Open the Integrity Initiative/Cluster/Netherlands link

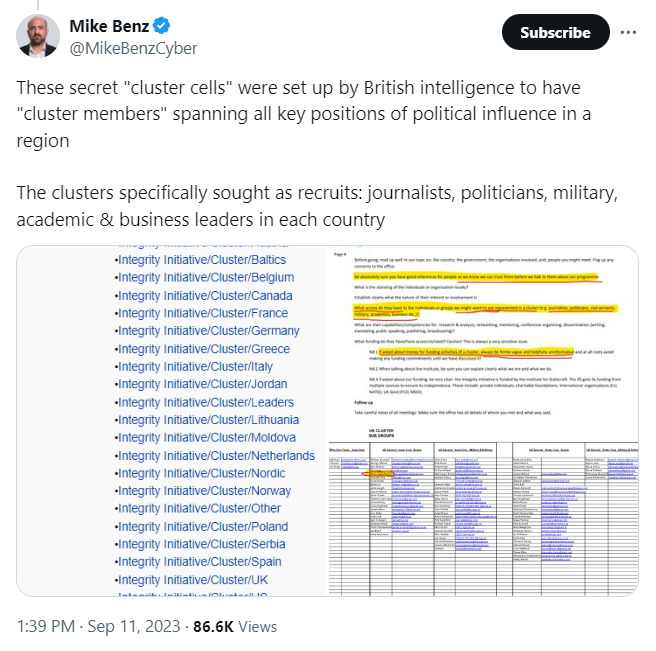click(x=215, y=455)
